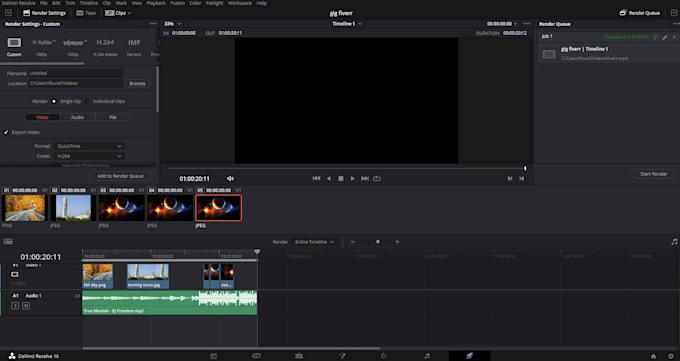
Task: Open timeline view options icon
Action: coord(8,242)
